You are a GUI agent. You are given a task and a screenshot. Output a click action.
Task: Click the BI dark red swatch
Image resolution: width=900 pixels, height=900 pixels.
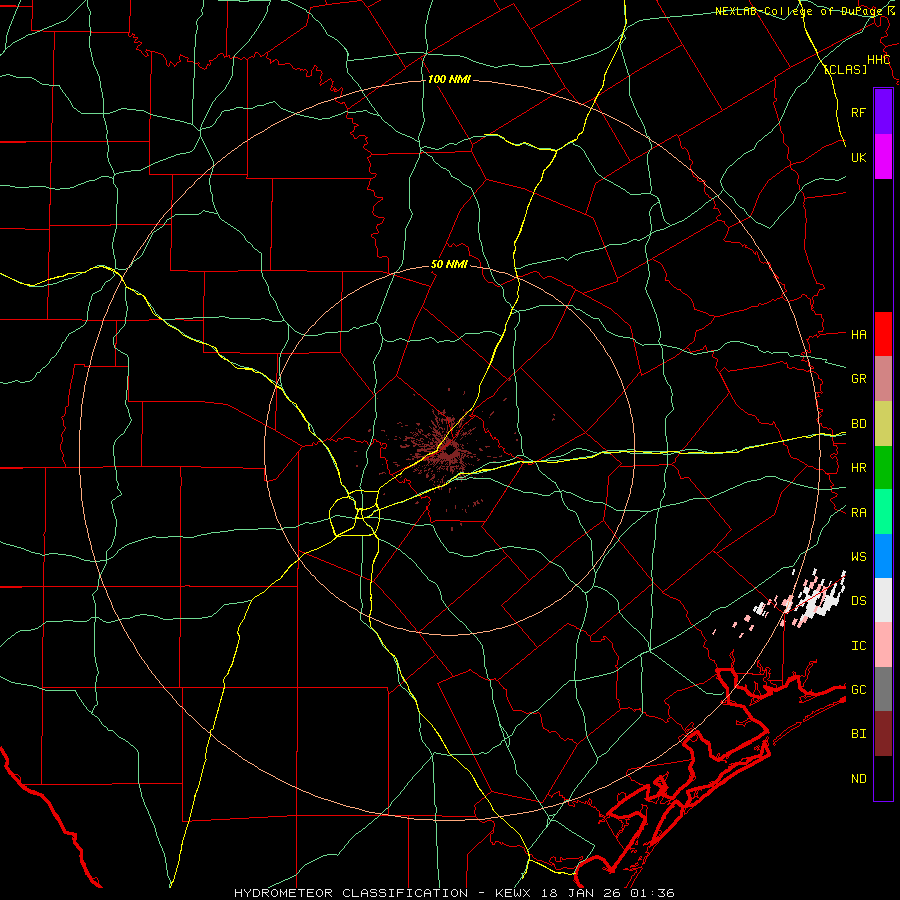(883, 734)
